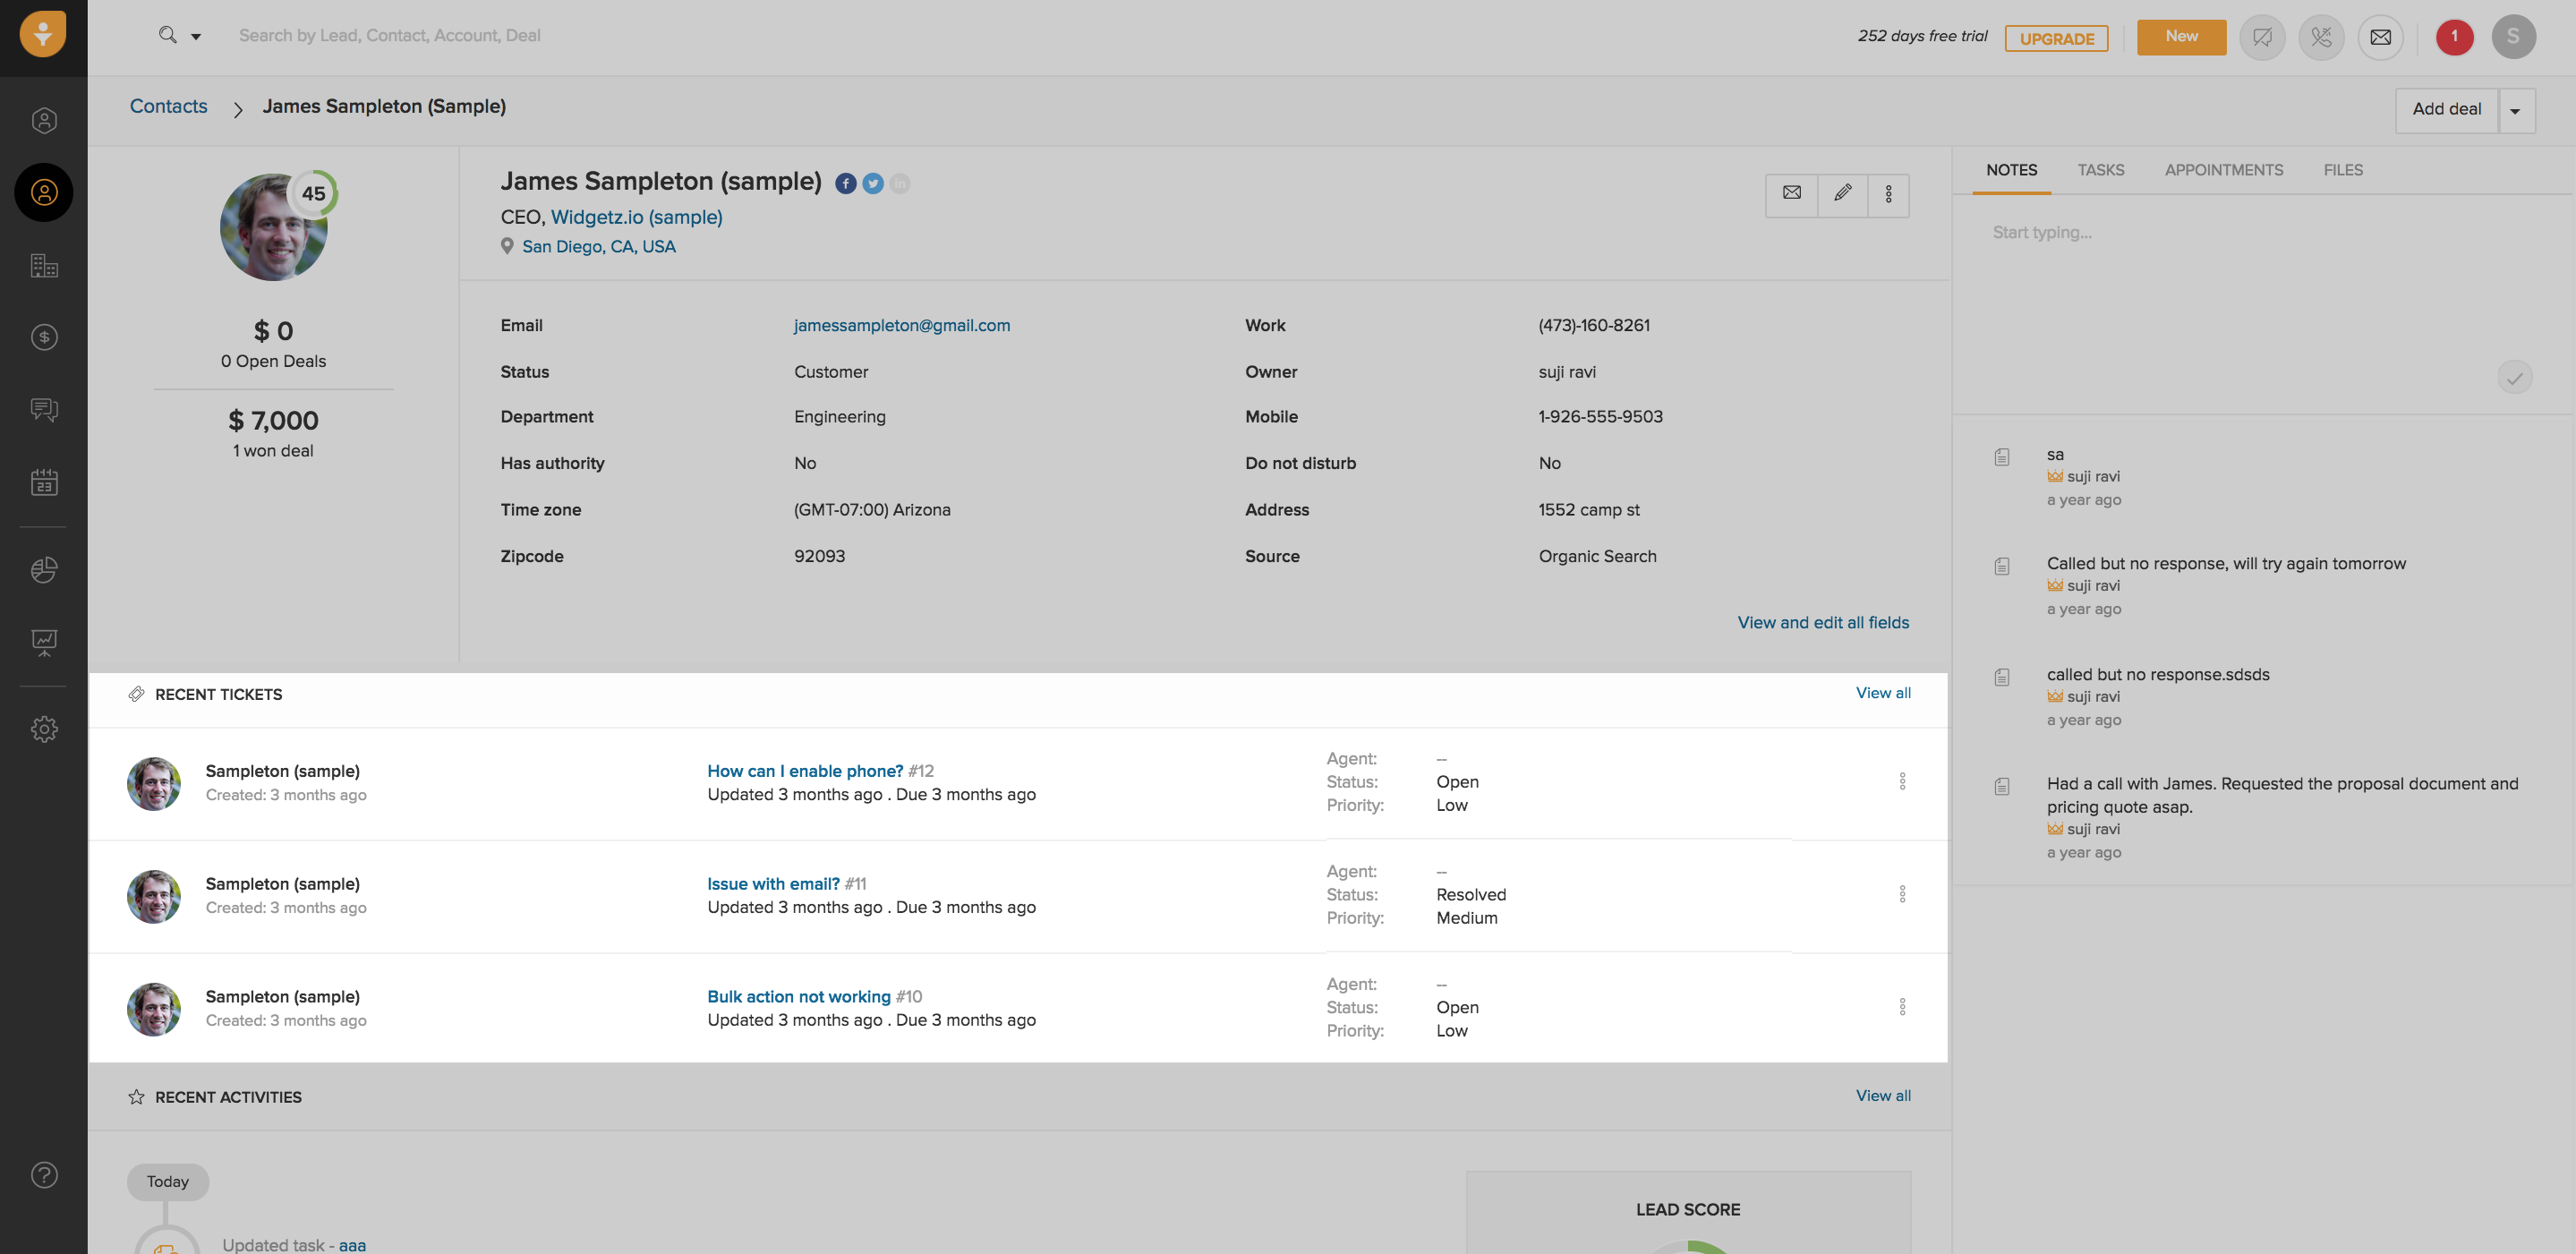
Task: Click the pencil edit contact icon
Action: click(1842, 193)
